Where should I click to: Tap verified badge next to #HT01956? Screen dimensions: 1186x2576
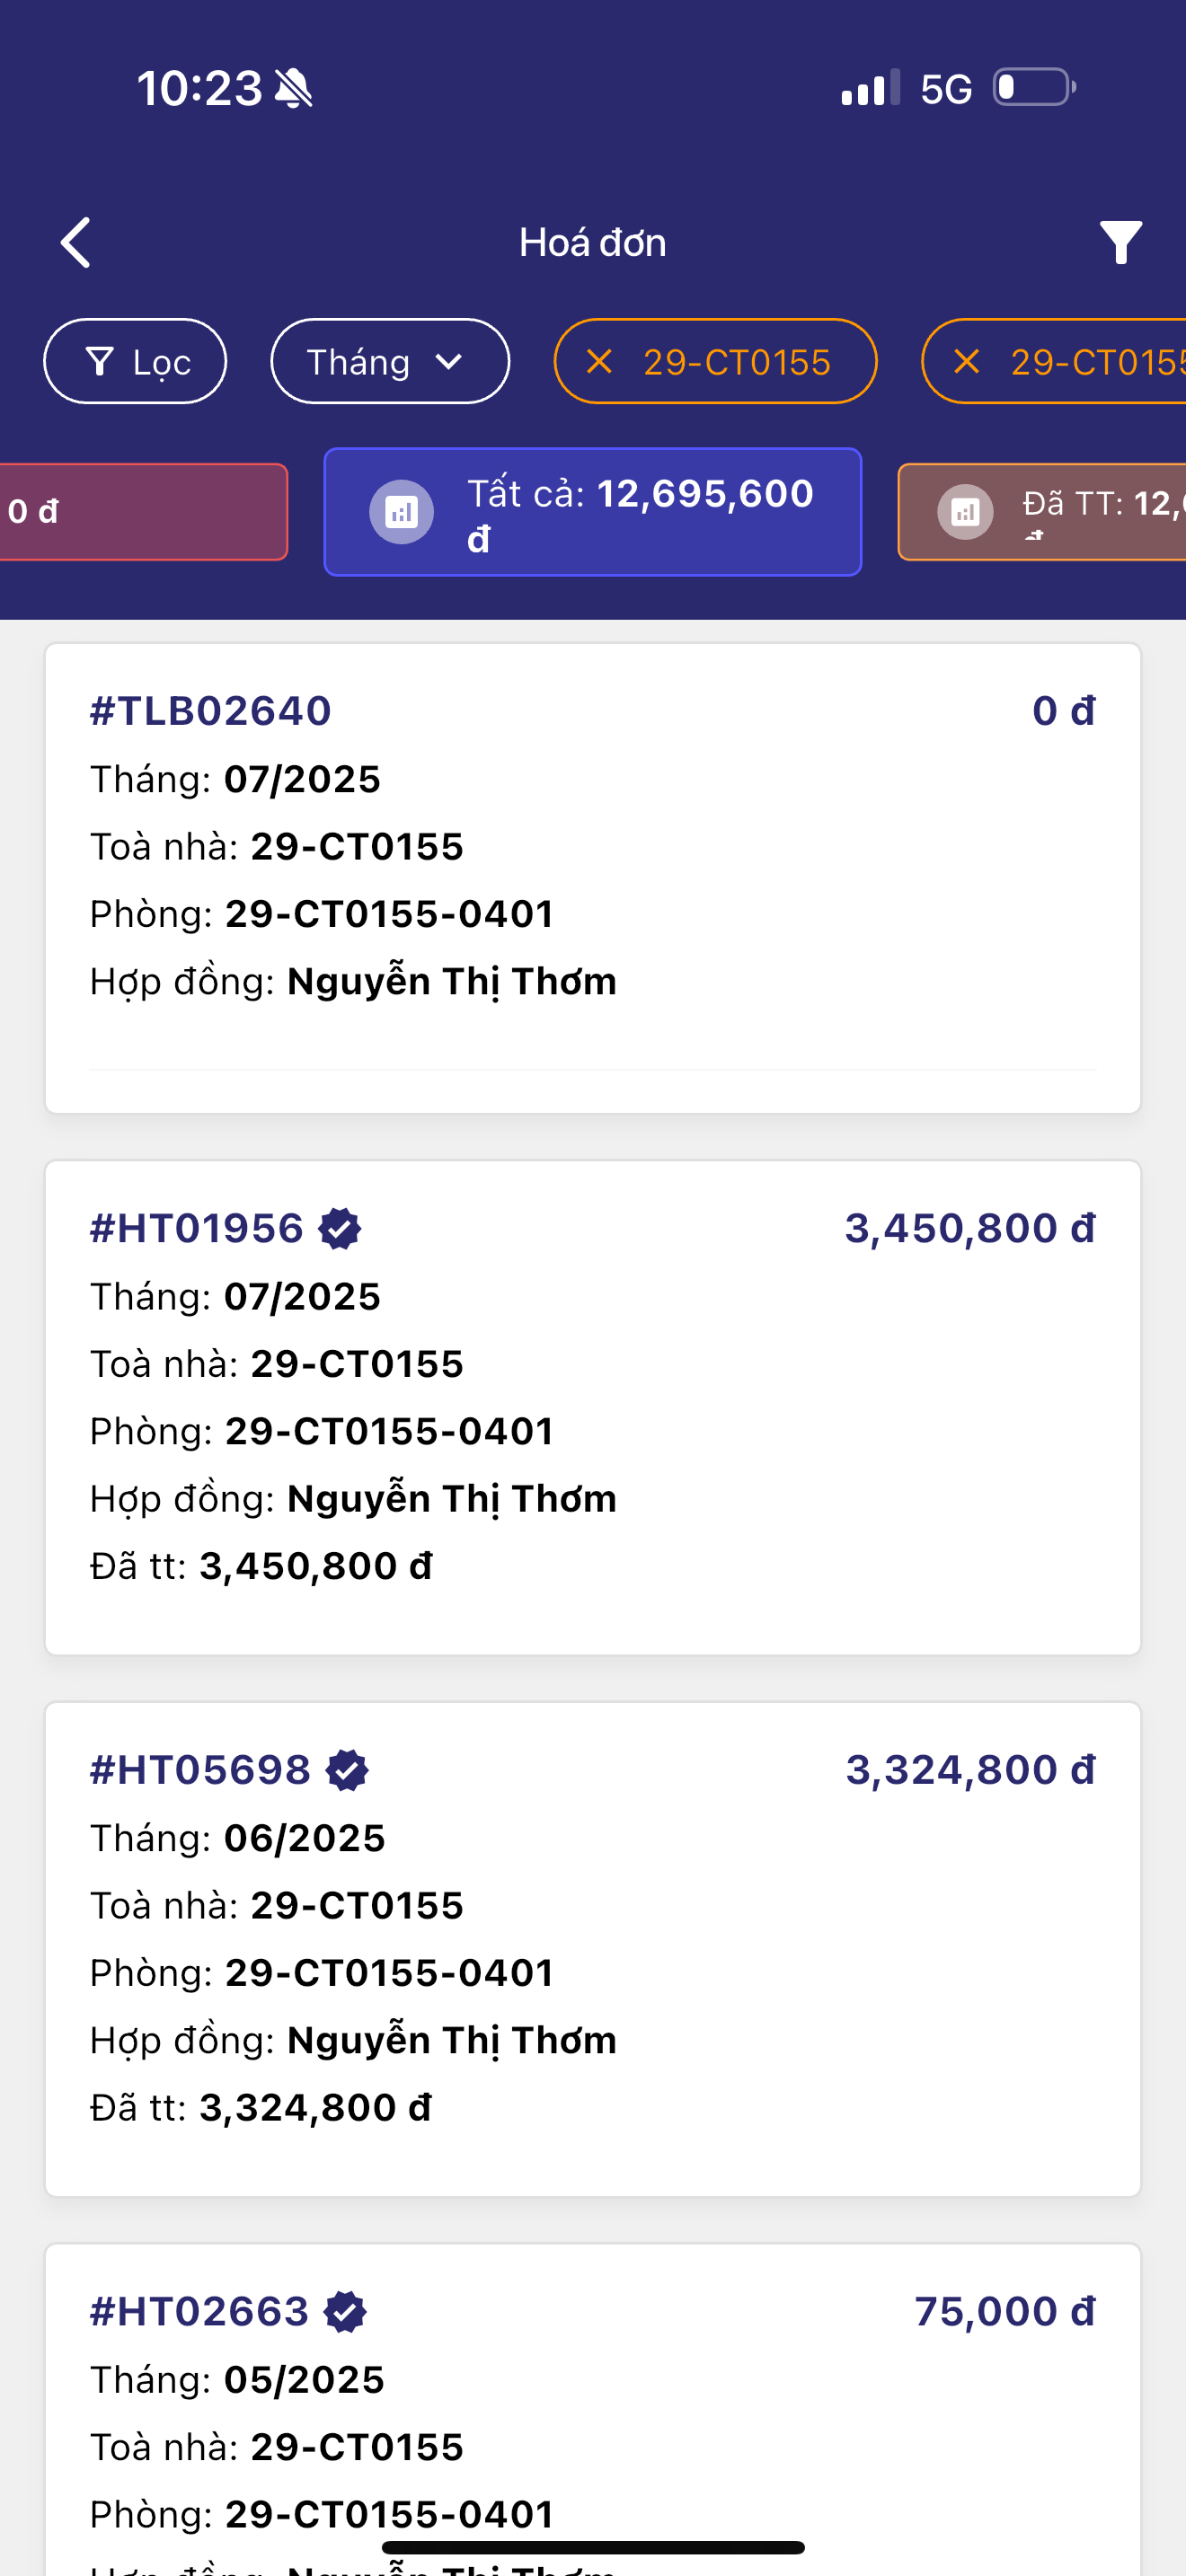click(x=340, y=1229)
